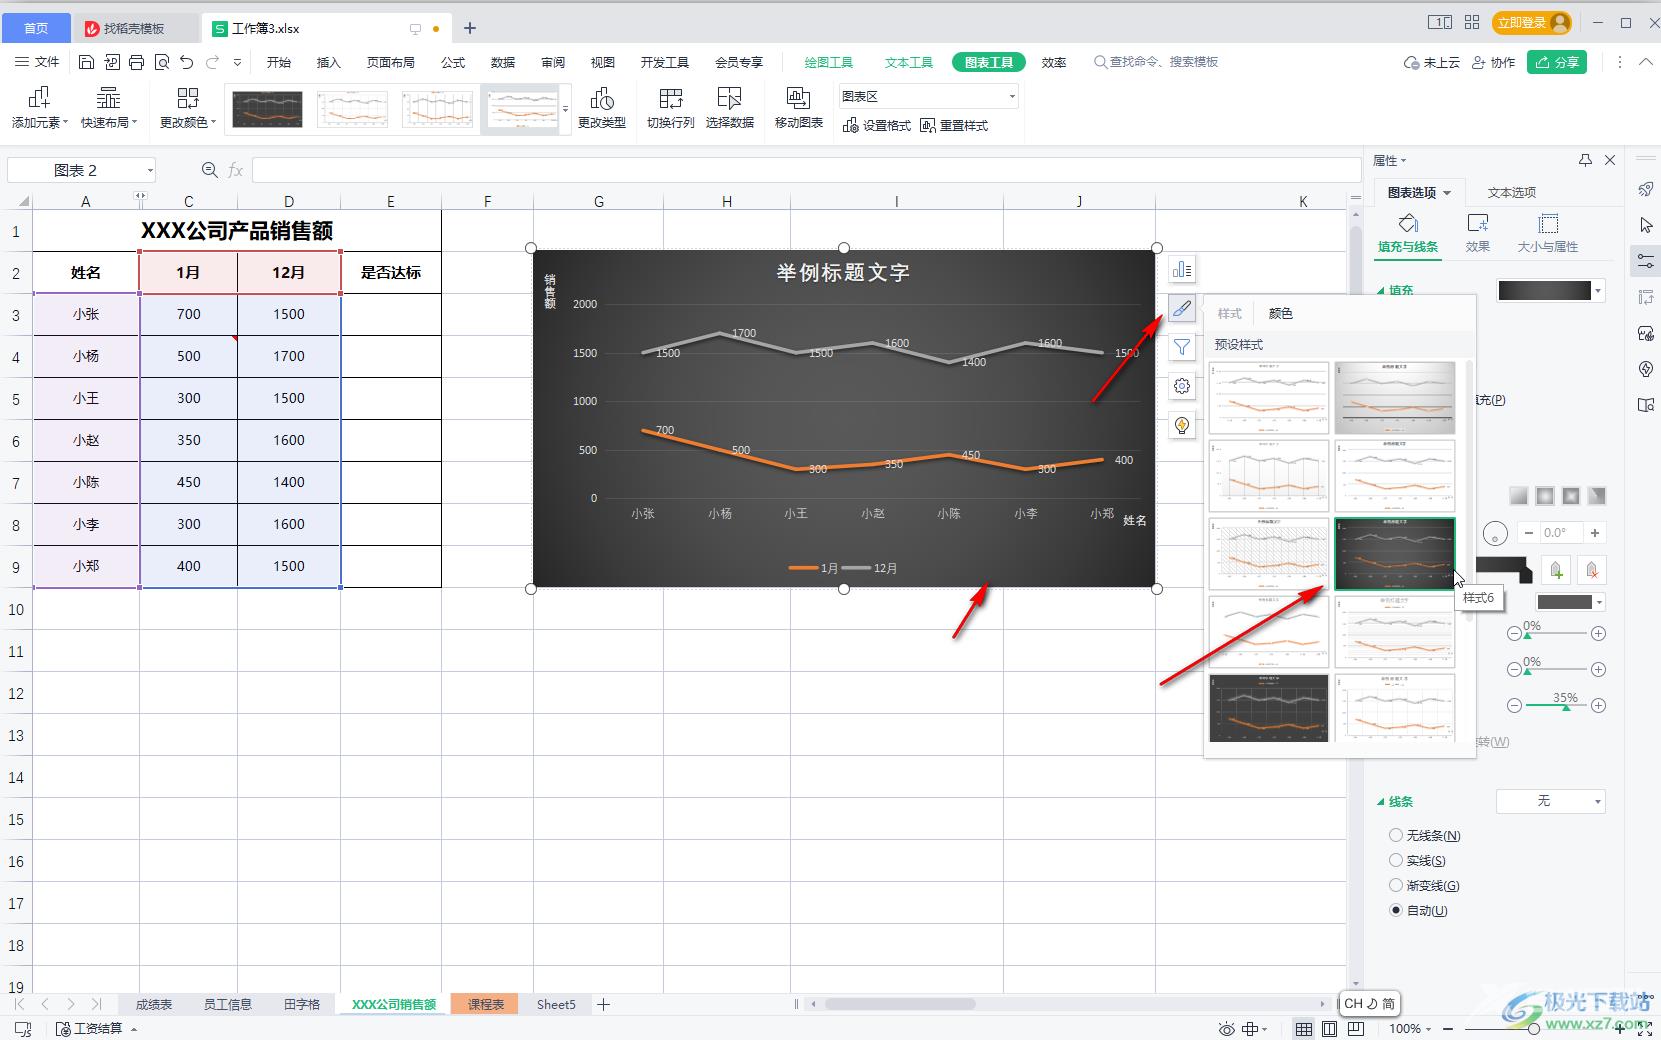Screen dimensions: 1661x1040
Task: Click Switch Row/Column (切换行列) icon
Action: tap(671, 108)
